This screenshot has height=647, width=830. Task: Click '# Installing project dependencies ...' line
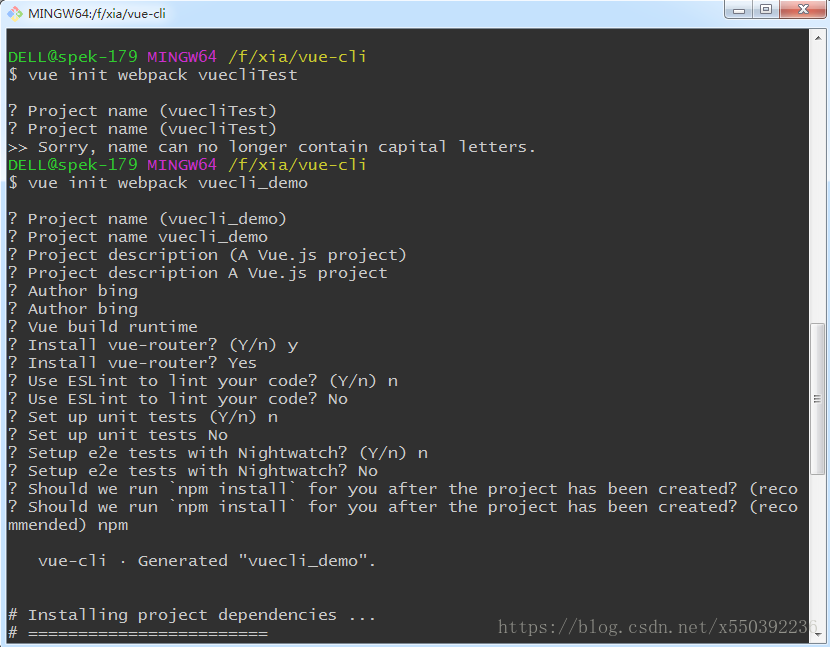192,615
